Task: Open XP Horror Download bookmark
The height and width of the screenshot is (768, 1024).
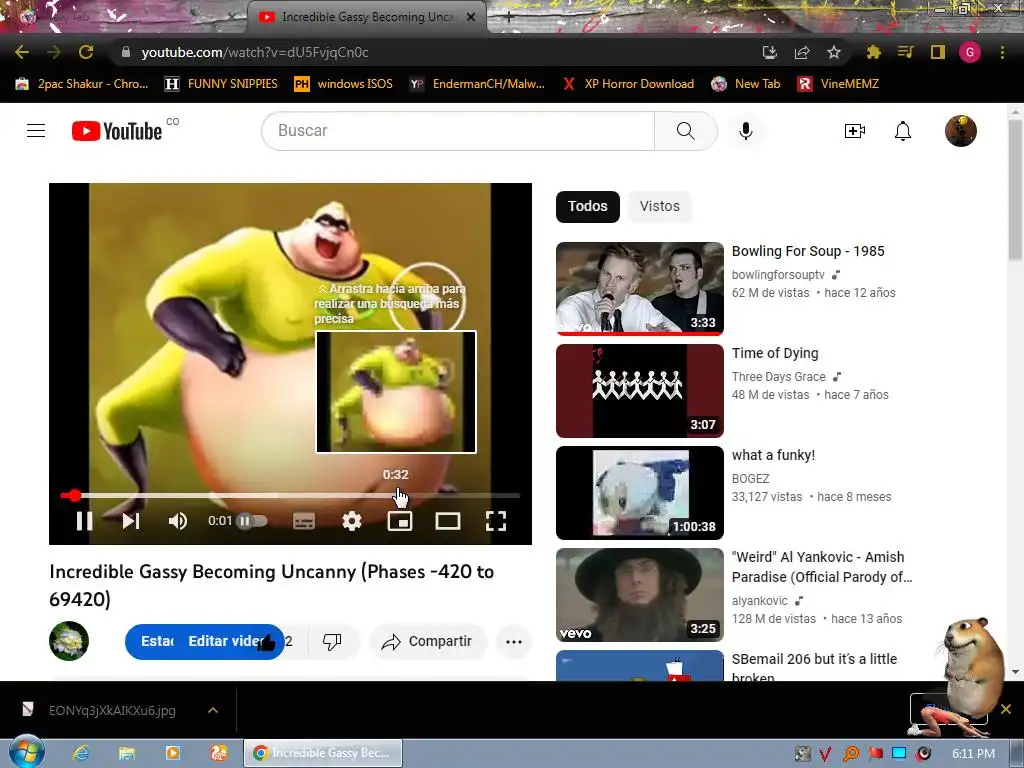Action: pos(628,84)
